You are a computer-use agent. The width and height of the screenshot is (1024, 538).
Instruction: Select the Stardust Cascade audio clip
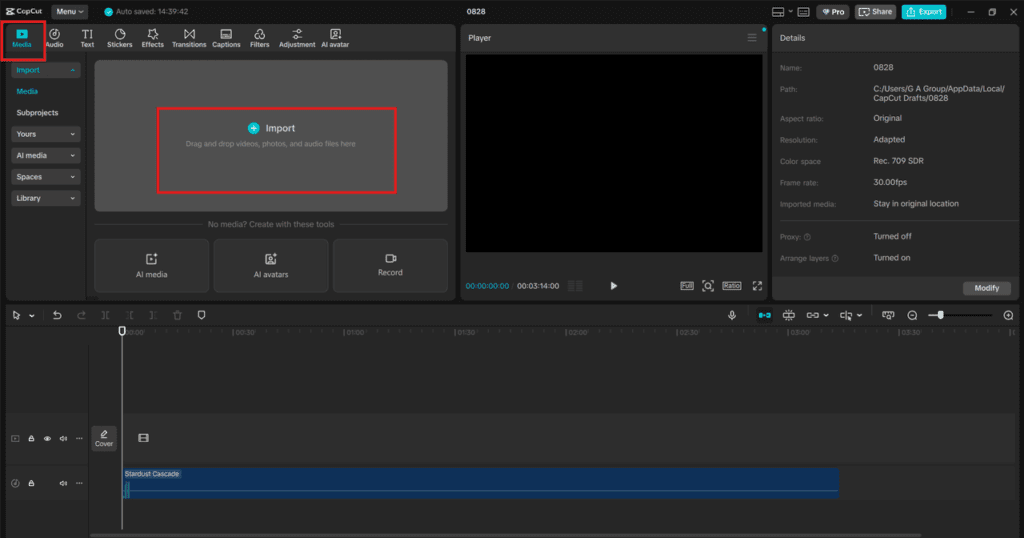pos(480,481)
